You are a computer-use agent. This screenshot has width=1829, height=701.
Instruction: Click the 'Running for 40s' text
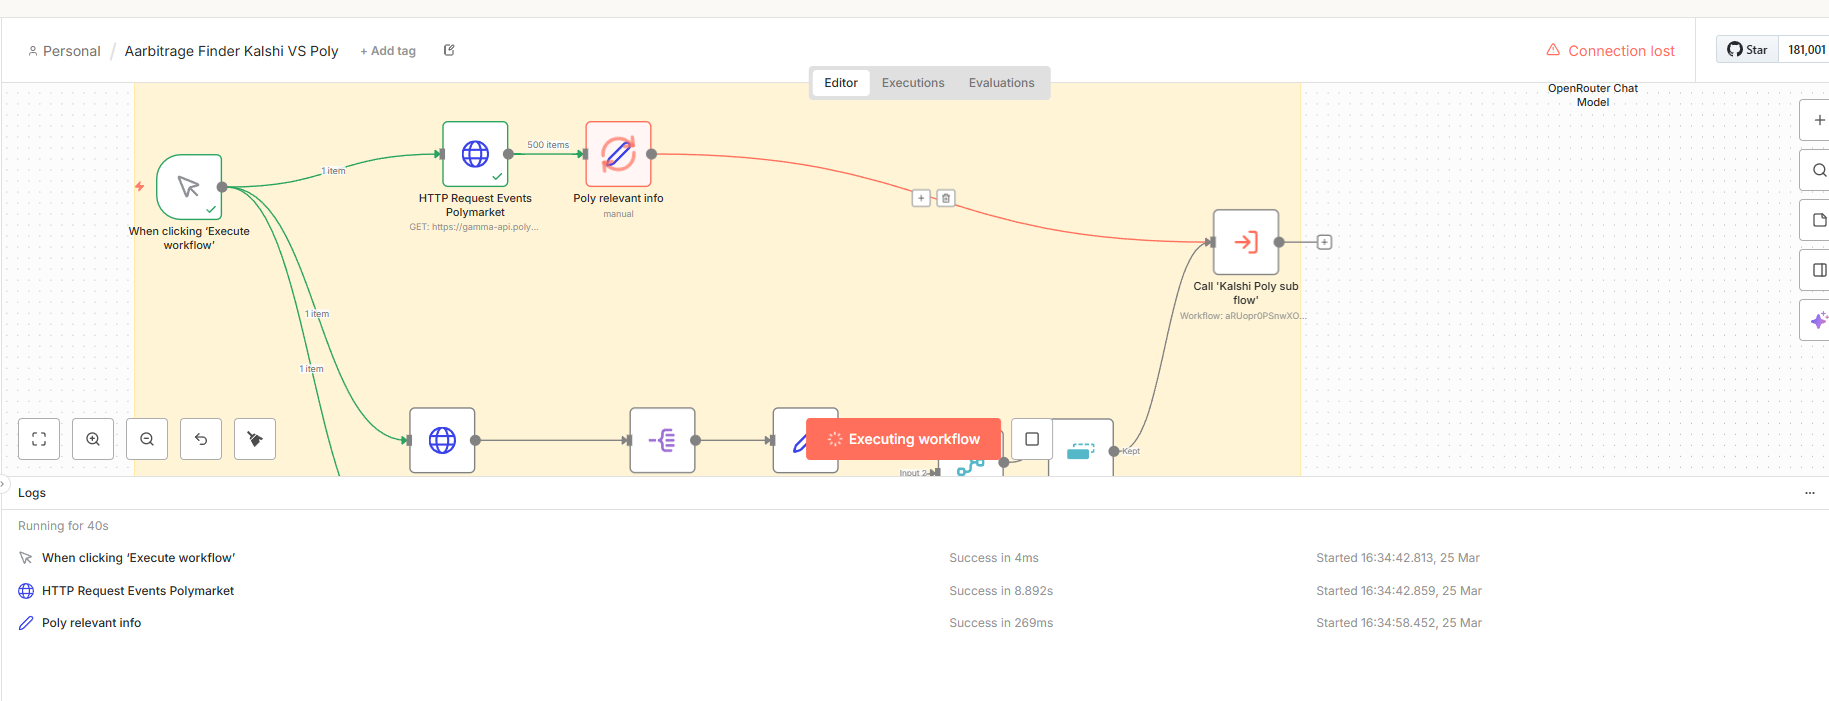pyautogui.click(x=63, y=526)
